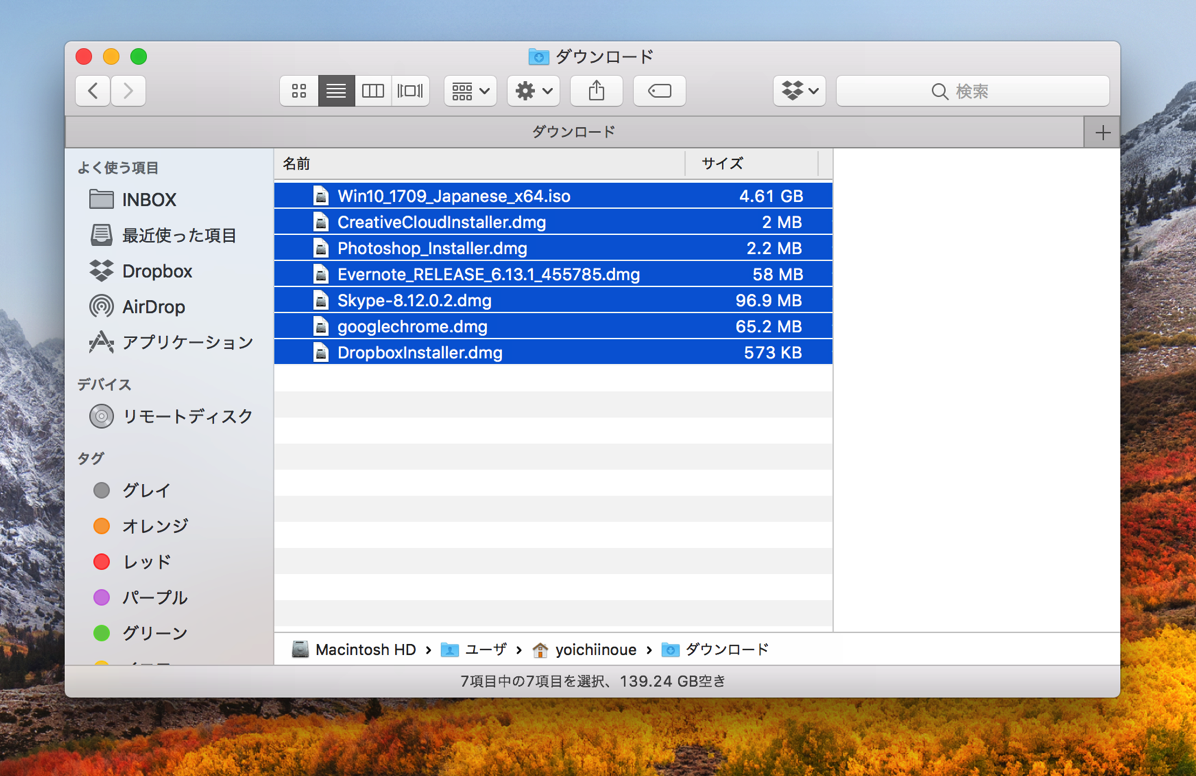Click the 65.2 MB size cell
Viewport: 1196px width, 776px height.
click(769, 327)
